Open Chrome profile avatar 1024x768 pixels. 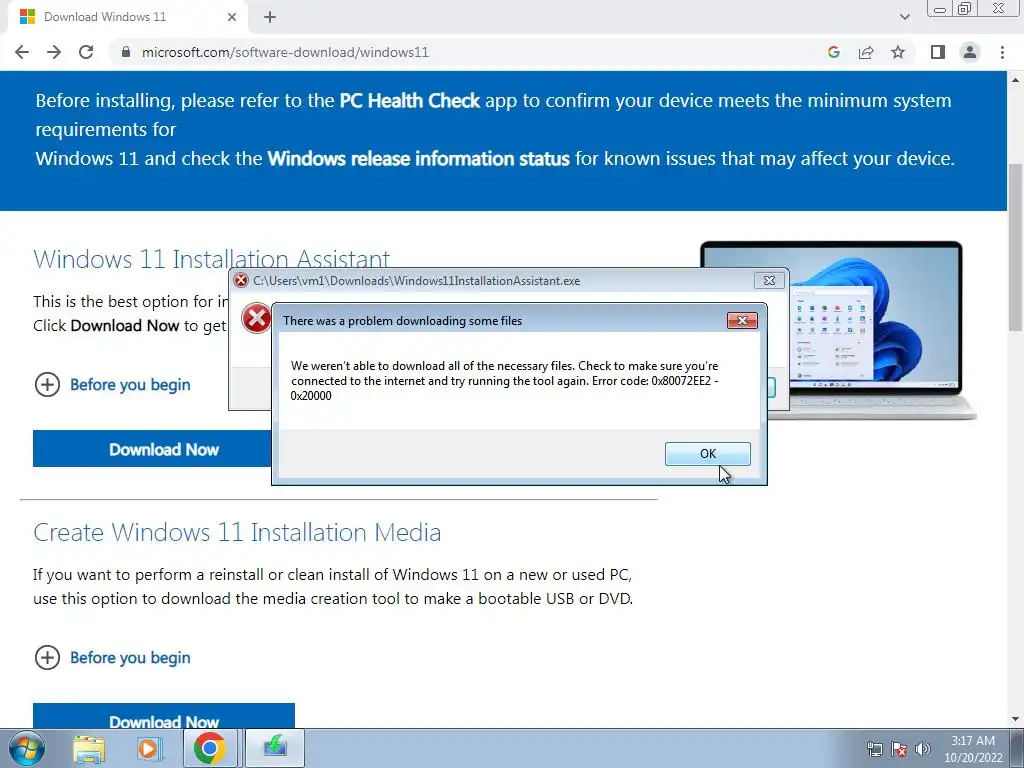tap(970, 52)
